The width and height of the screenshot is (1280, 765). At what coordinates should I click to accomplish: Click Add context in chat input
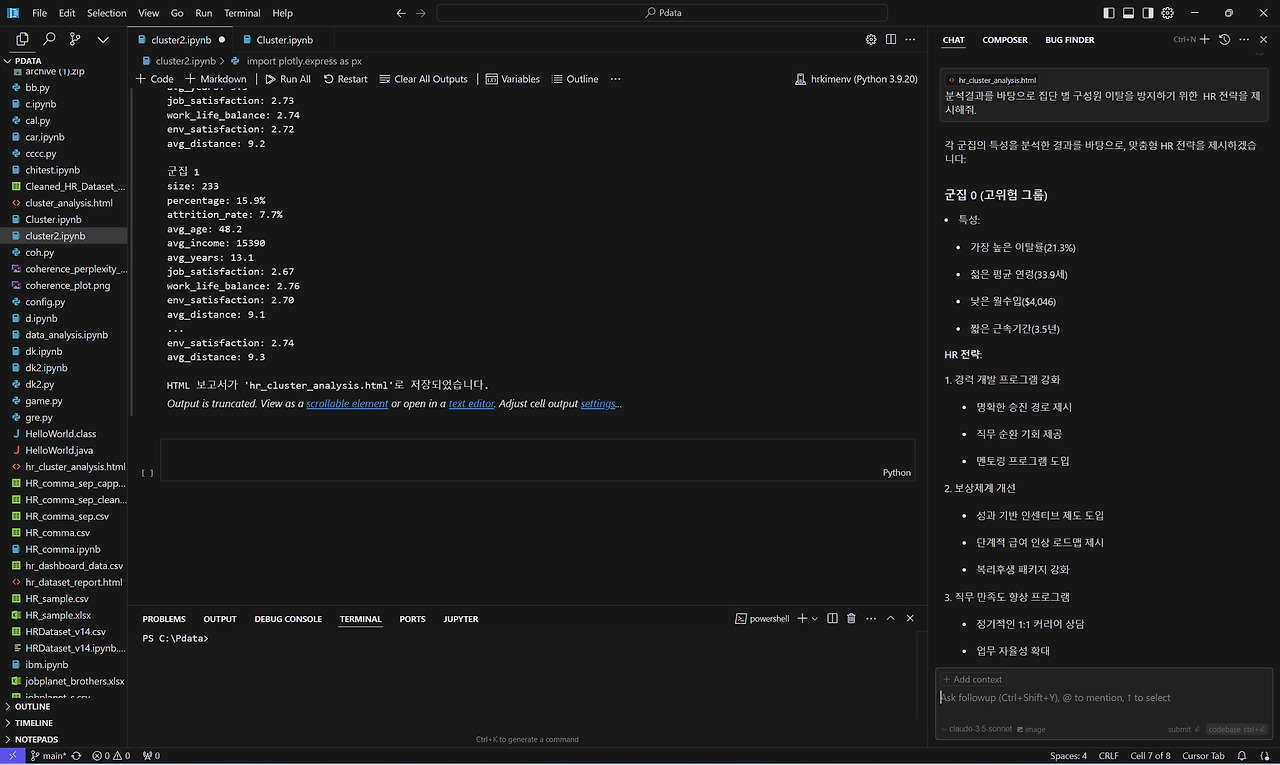(973, 679)
